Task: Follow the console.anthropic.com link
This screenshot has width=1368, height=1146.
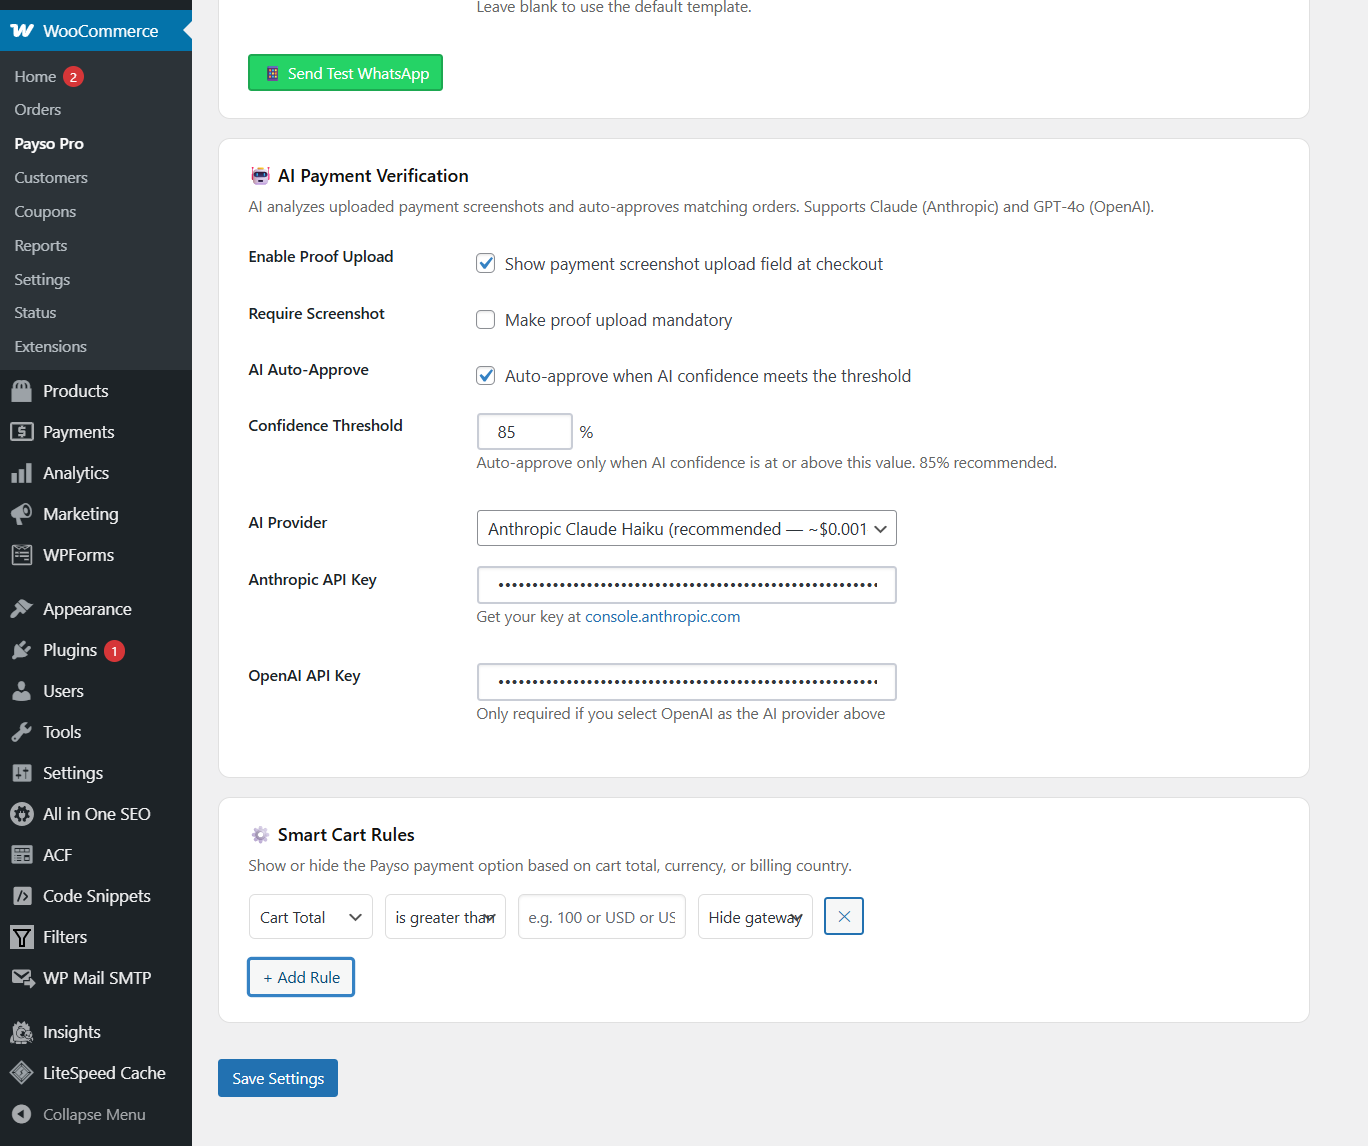Action: (x=662, y=616)
